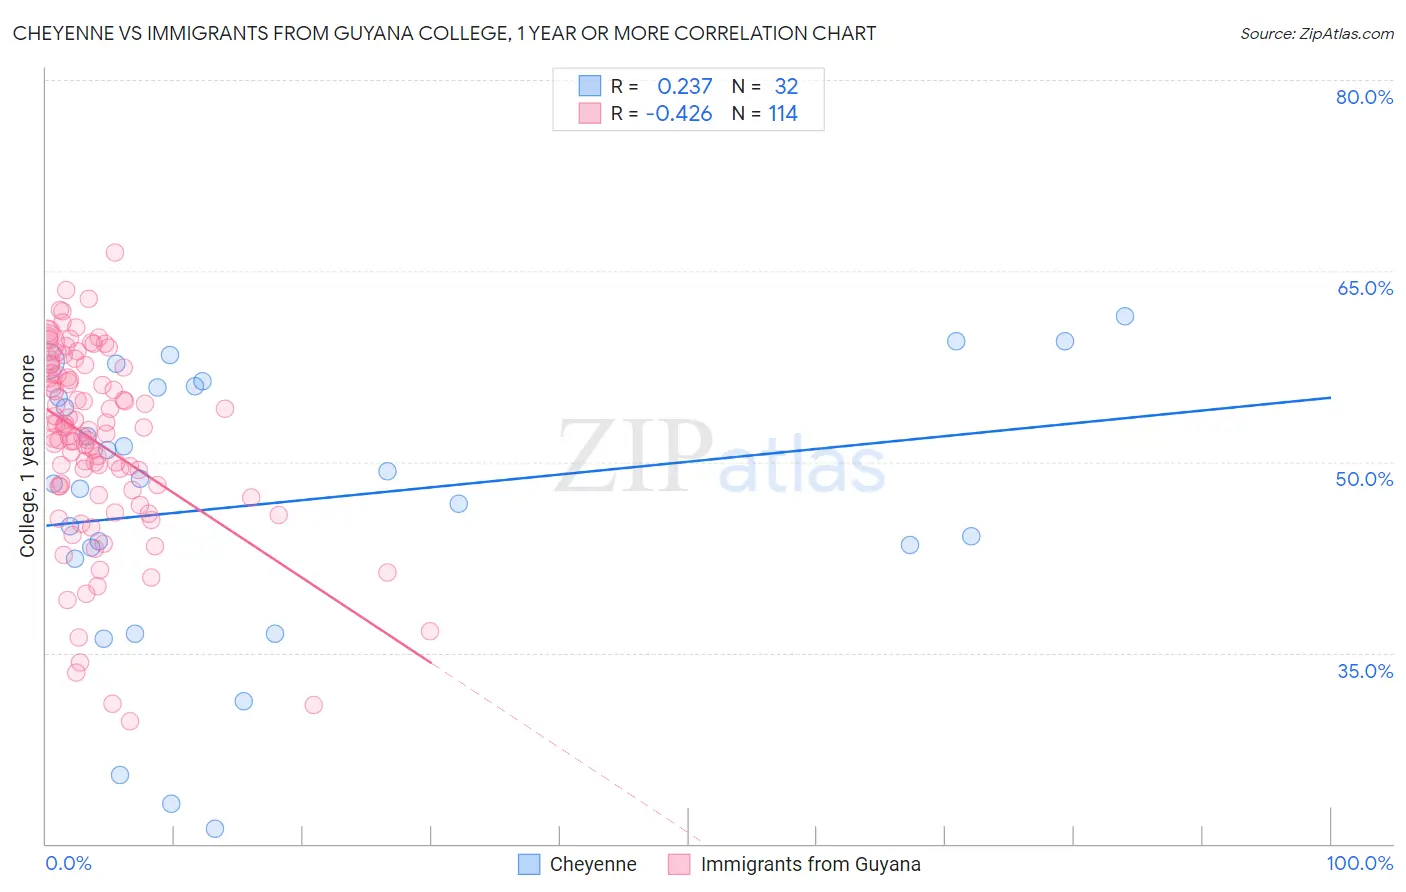Click the 'College, 1 year or more' axis title
The image size is (1406, 892).
click(28, 456)
